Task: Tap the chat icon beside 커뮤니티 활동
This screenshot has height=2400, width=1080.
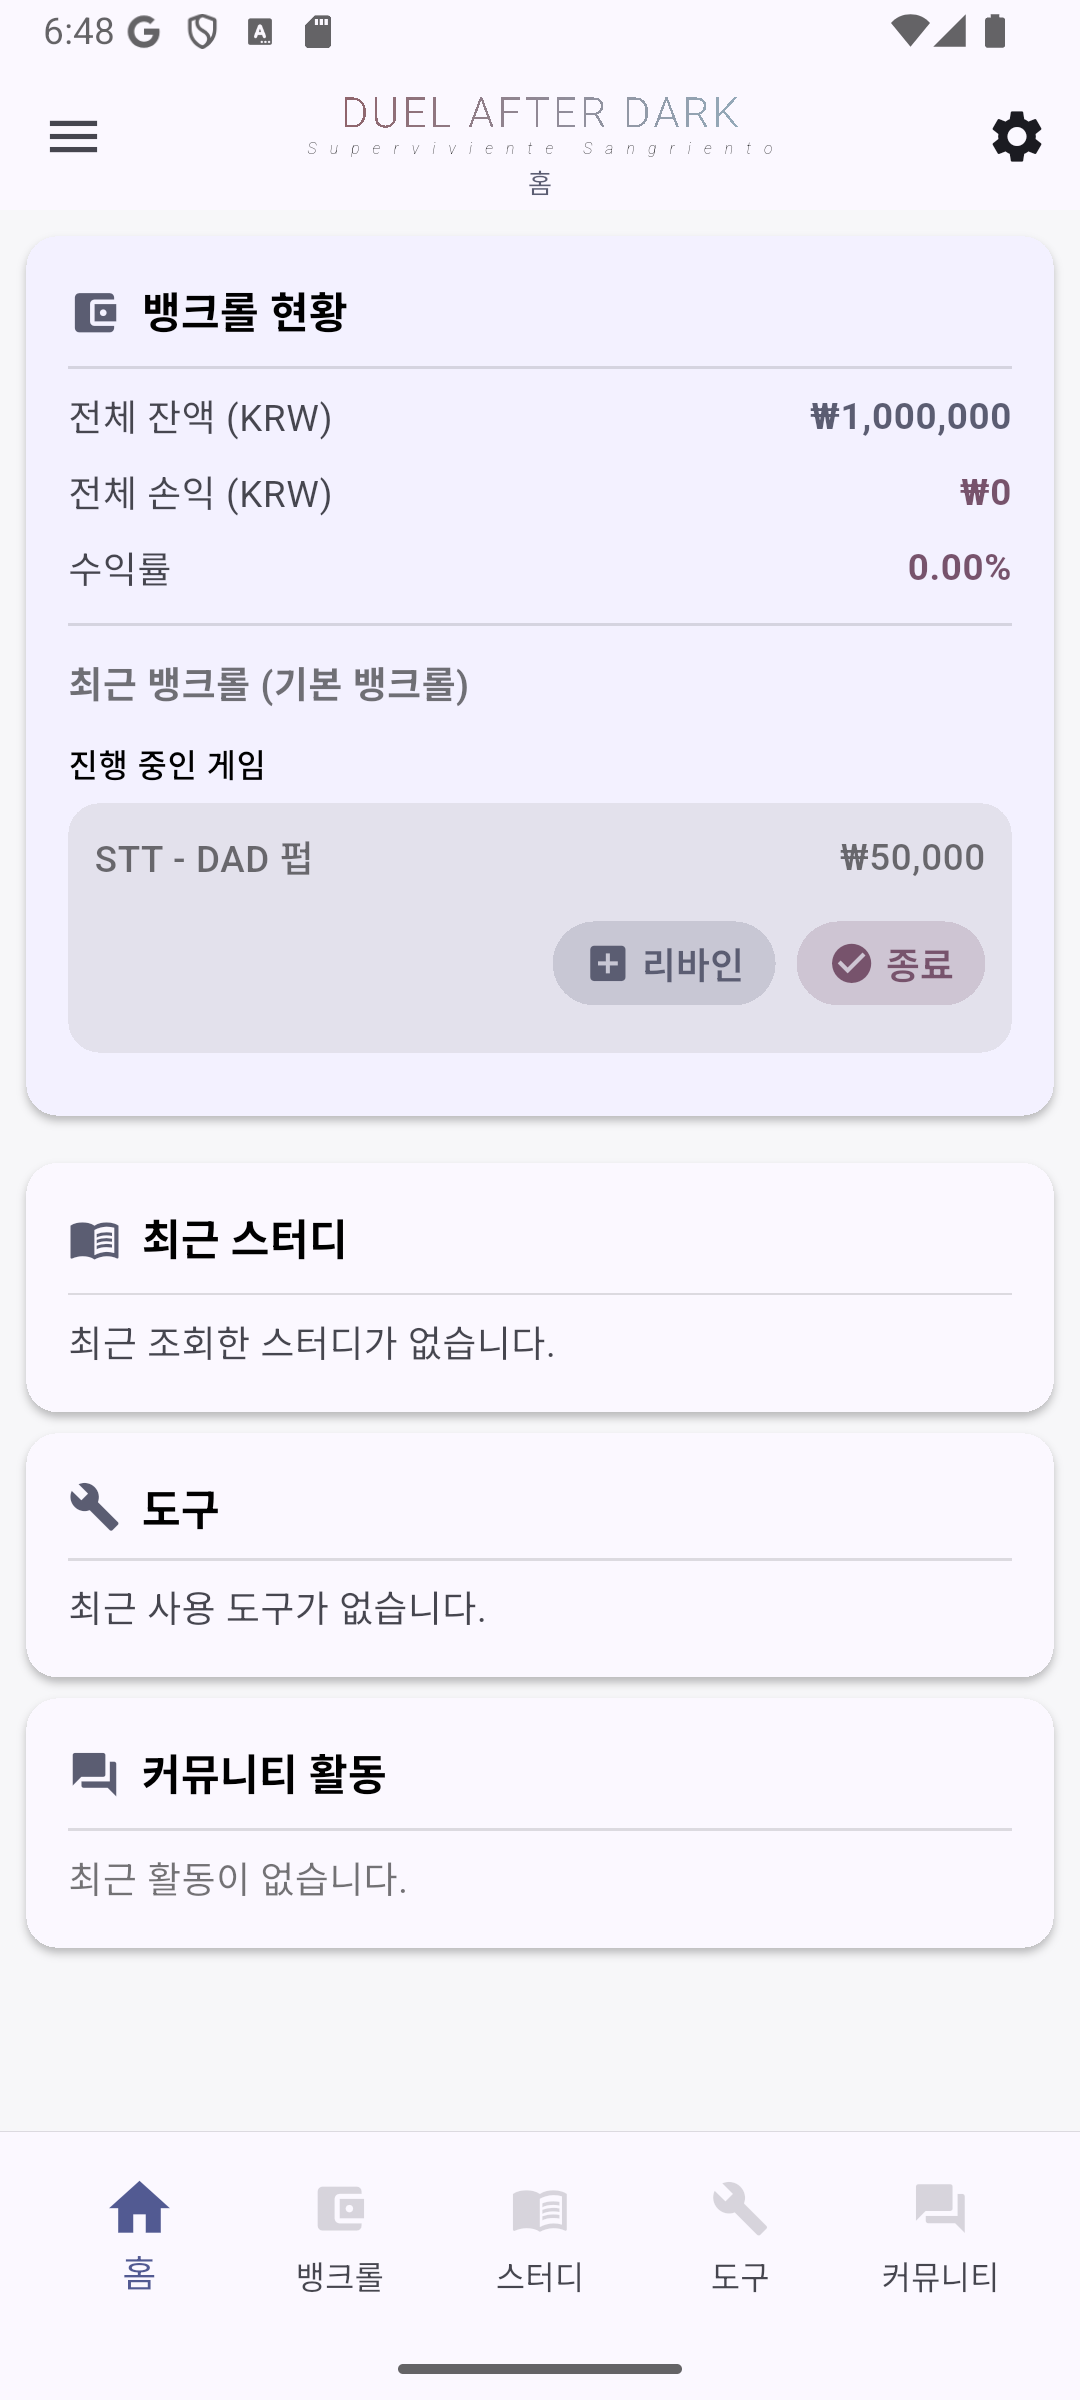Action: [x=95, y=1773]
